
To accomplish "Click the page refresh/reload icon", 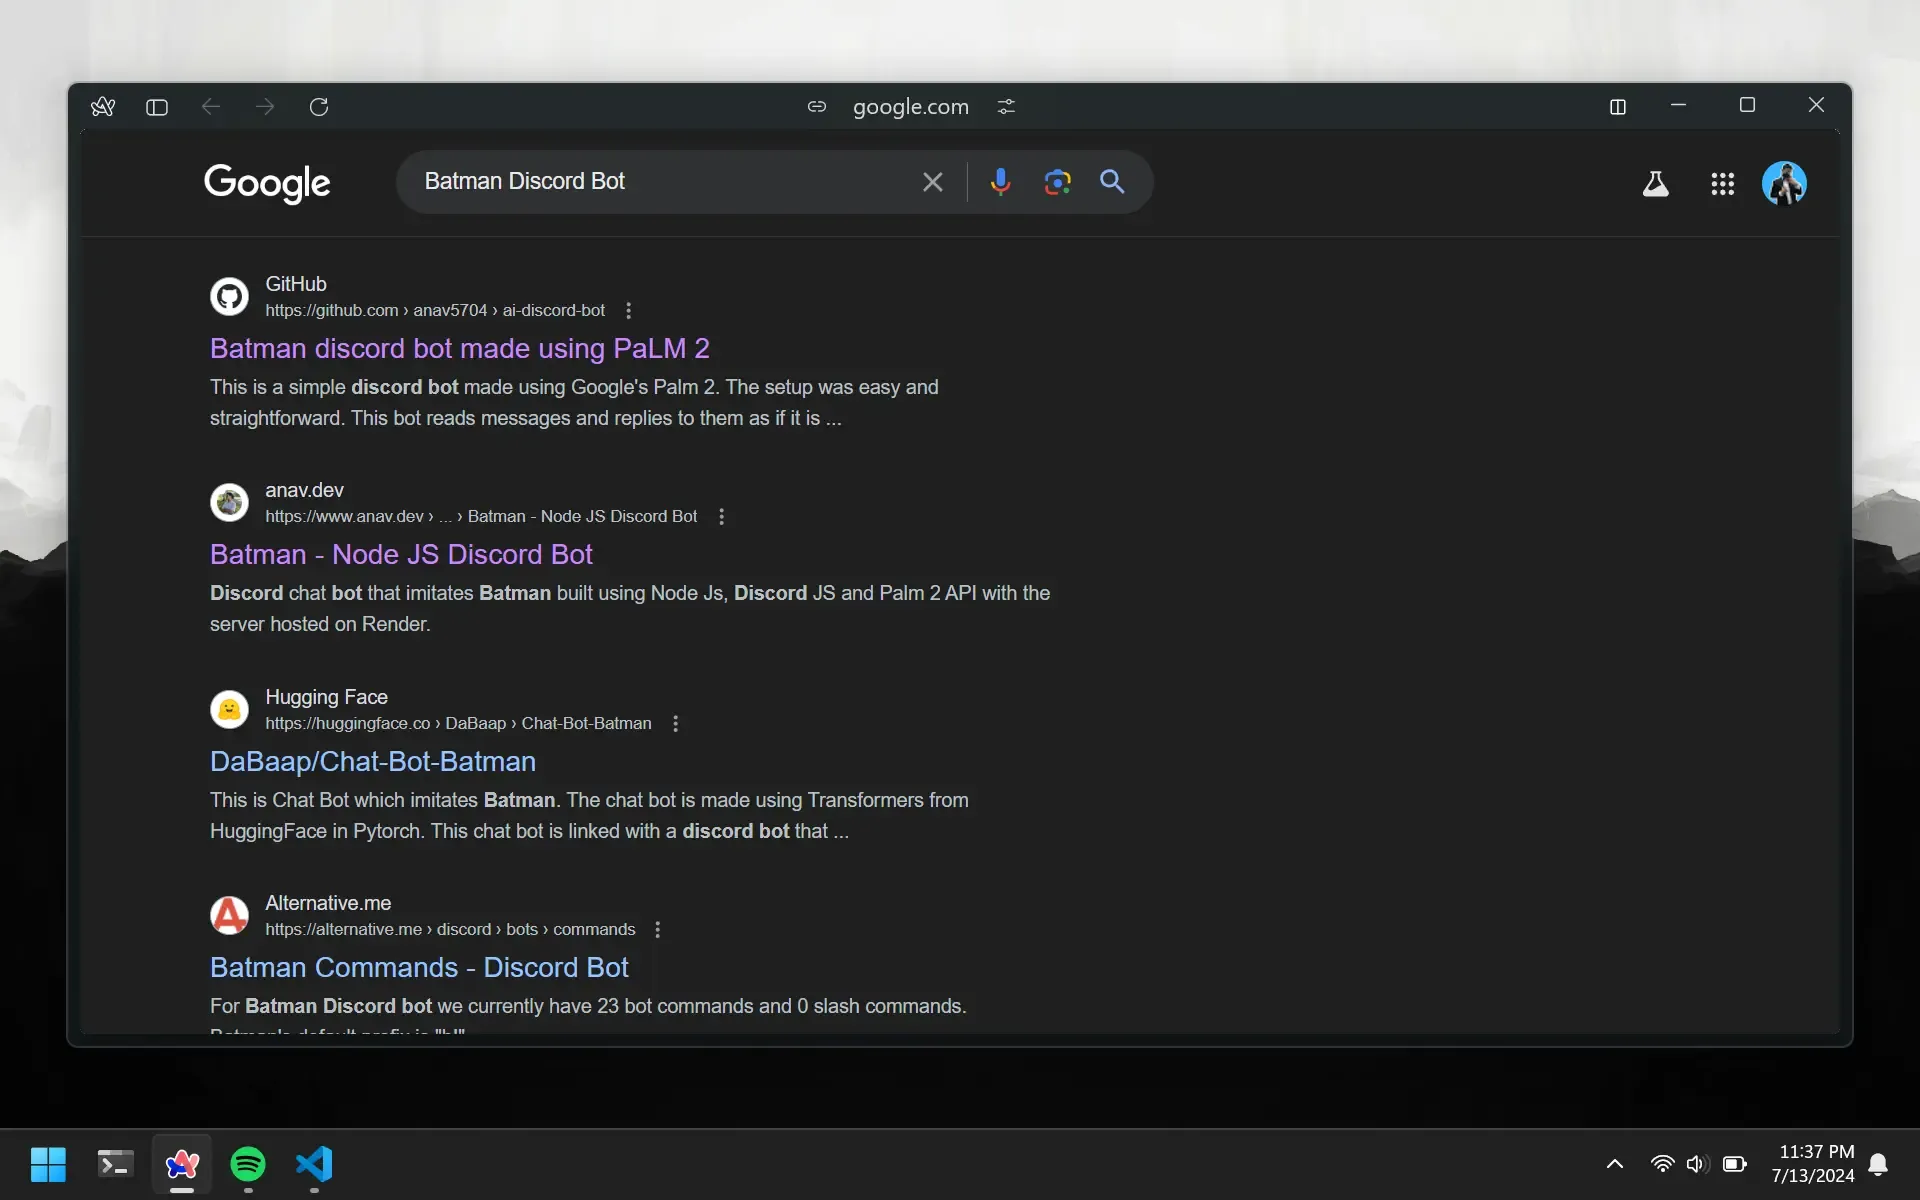I will (317, 105).
